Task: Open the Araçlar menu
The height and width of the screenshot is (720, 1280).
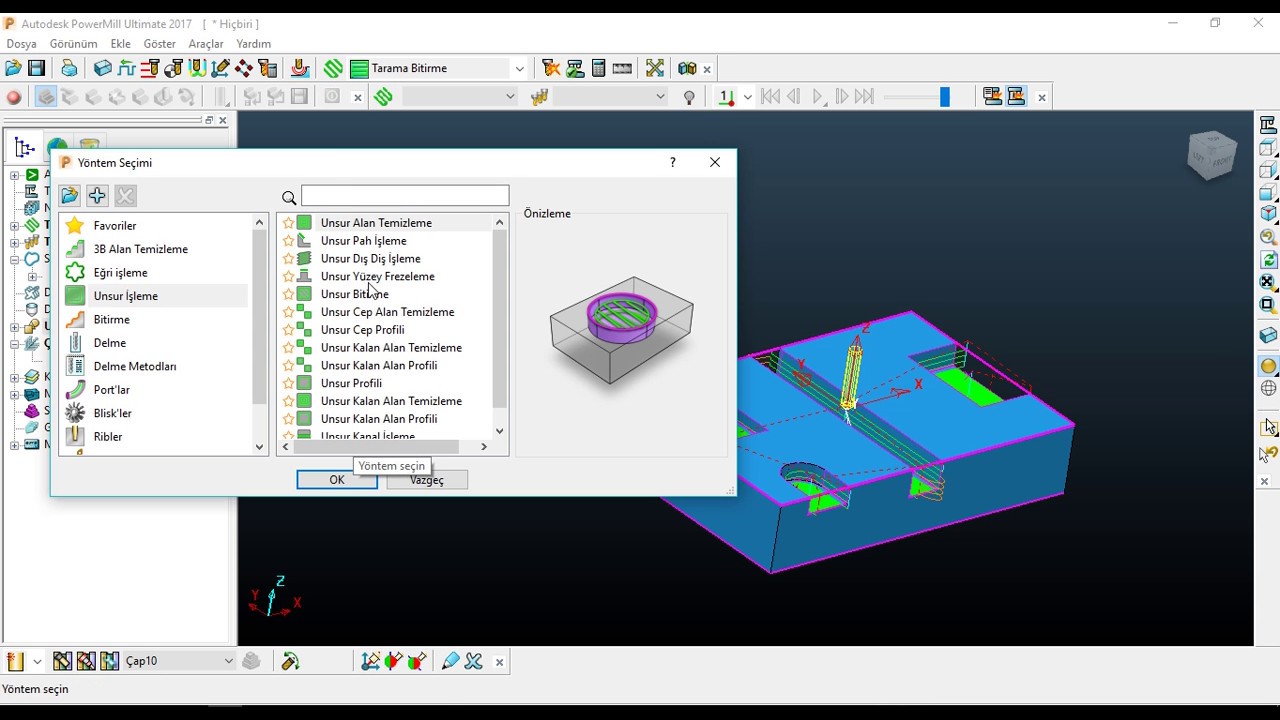Action: [x=206, y=44]
